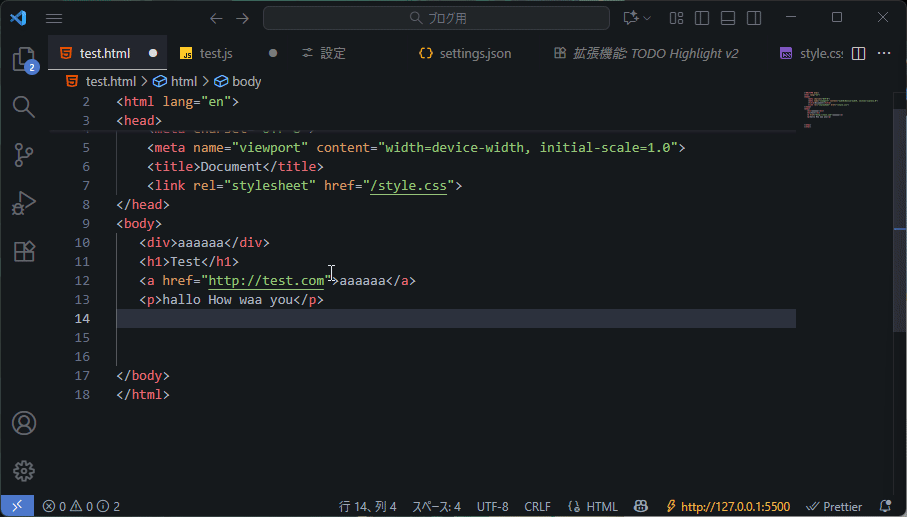Image resolution: width=907 pixels, height=517 pixels.
Task: Change the CRLF end of line sequence
Action: (x=537, y=507)
